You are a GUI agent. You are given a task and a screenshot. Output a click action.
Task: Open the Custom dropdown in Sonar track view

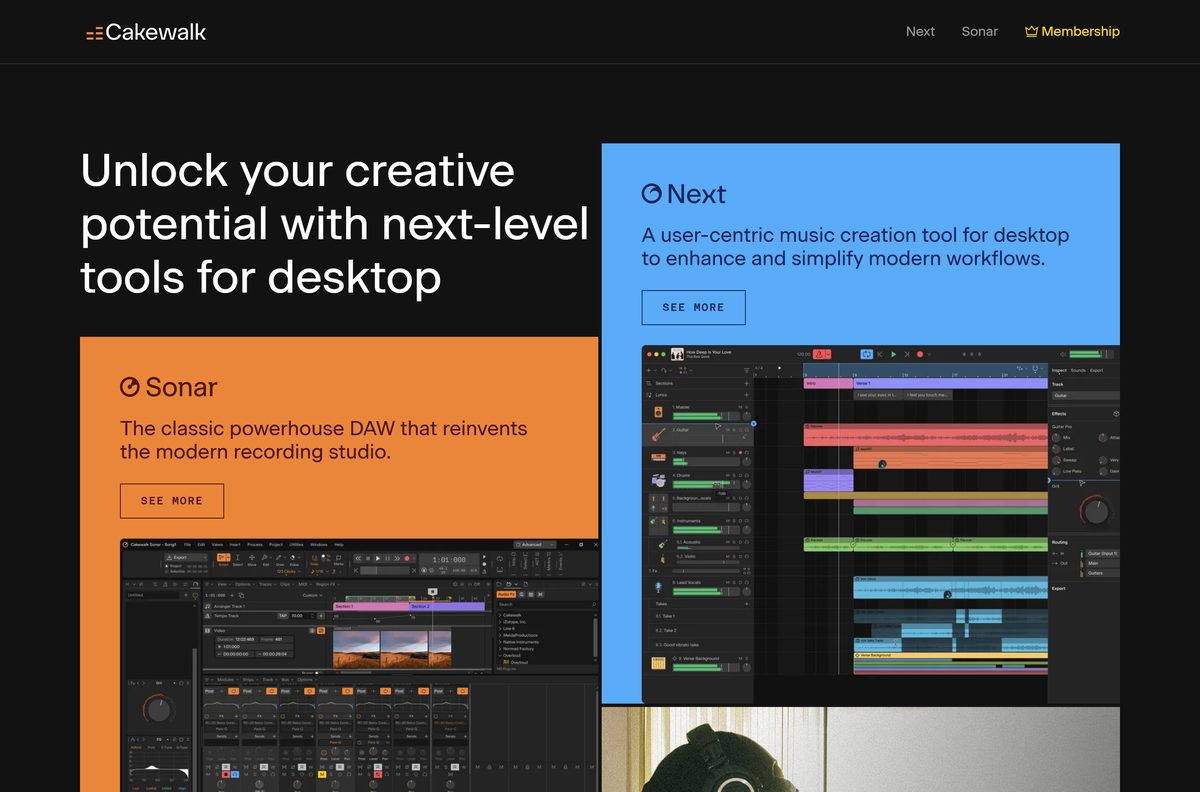tap(312, 595)
